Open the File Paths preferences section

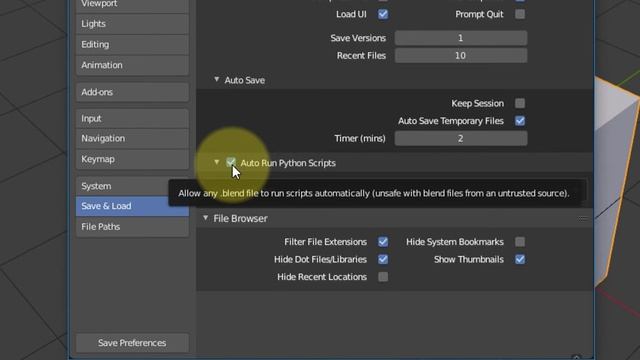pyautogui.click(x=132, y=227)
